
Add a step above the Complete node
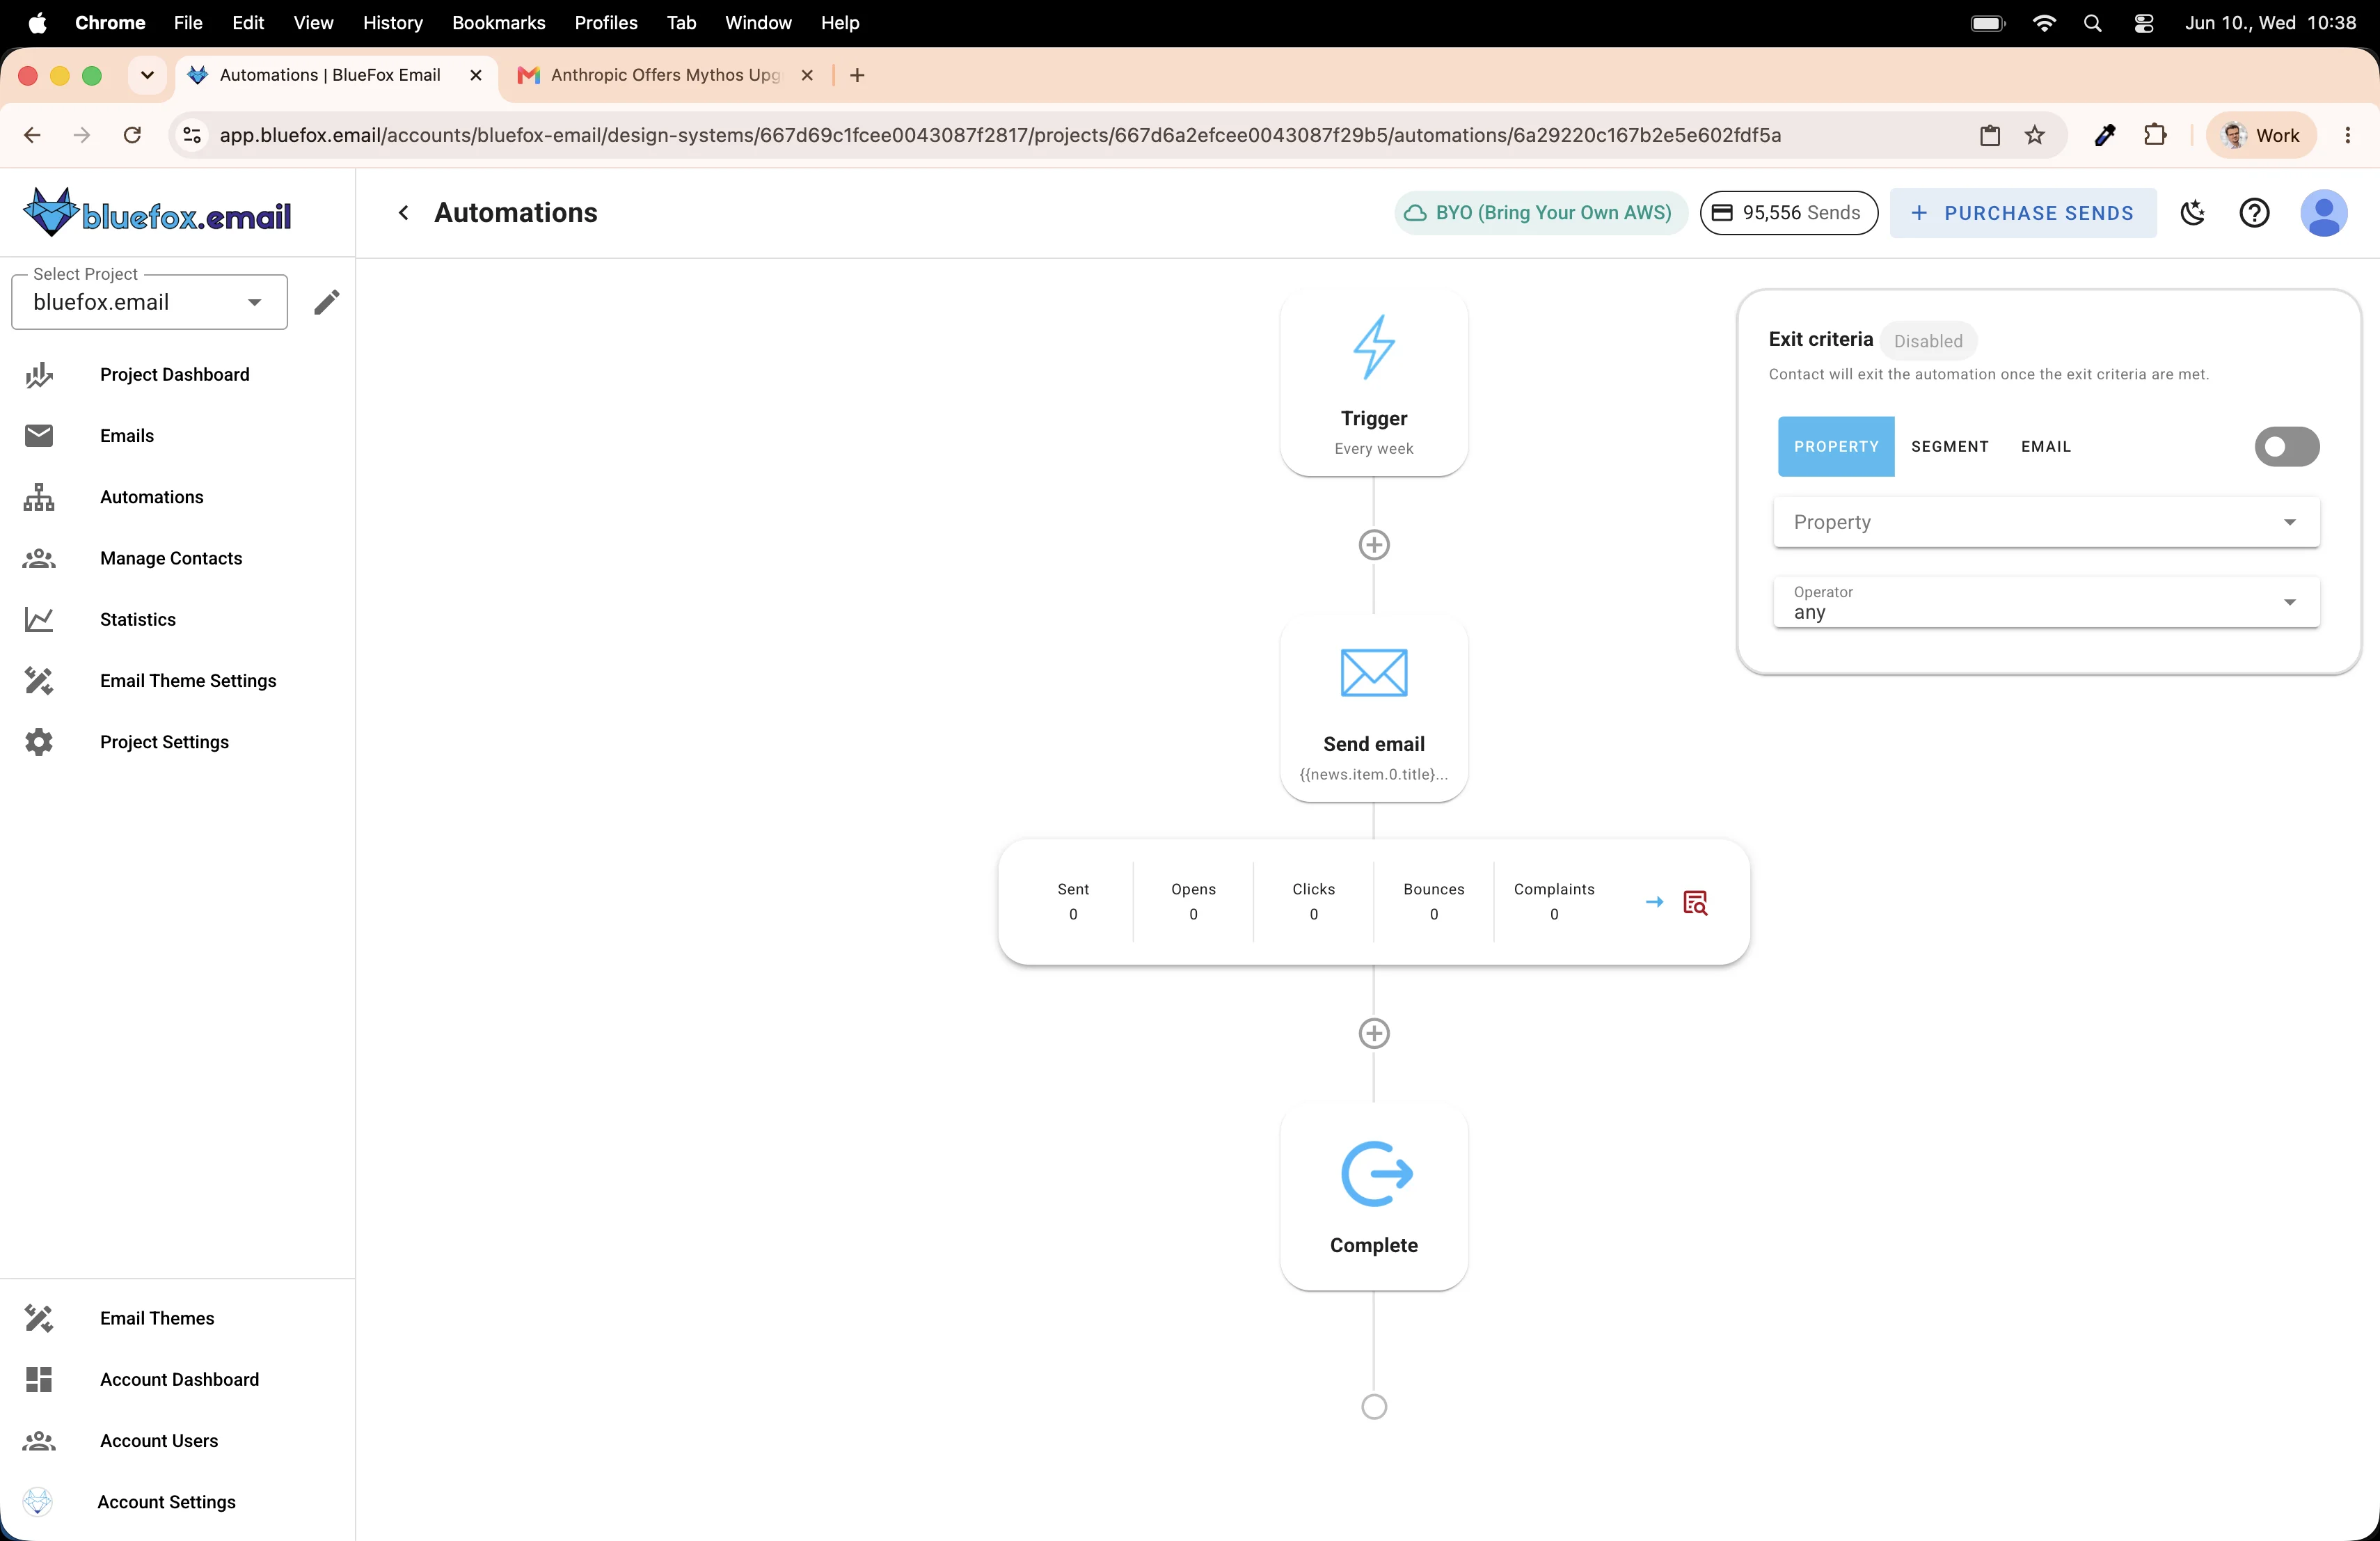(x=1374, y=1033)
